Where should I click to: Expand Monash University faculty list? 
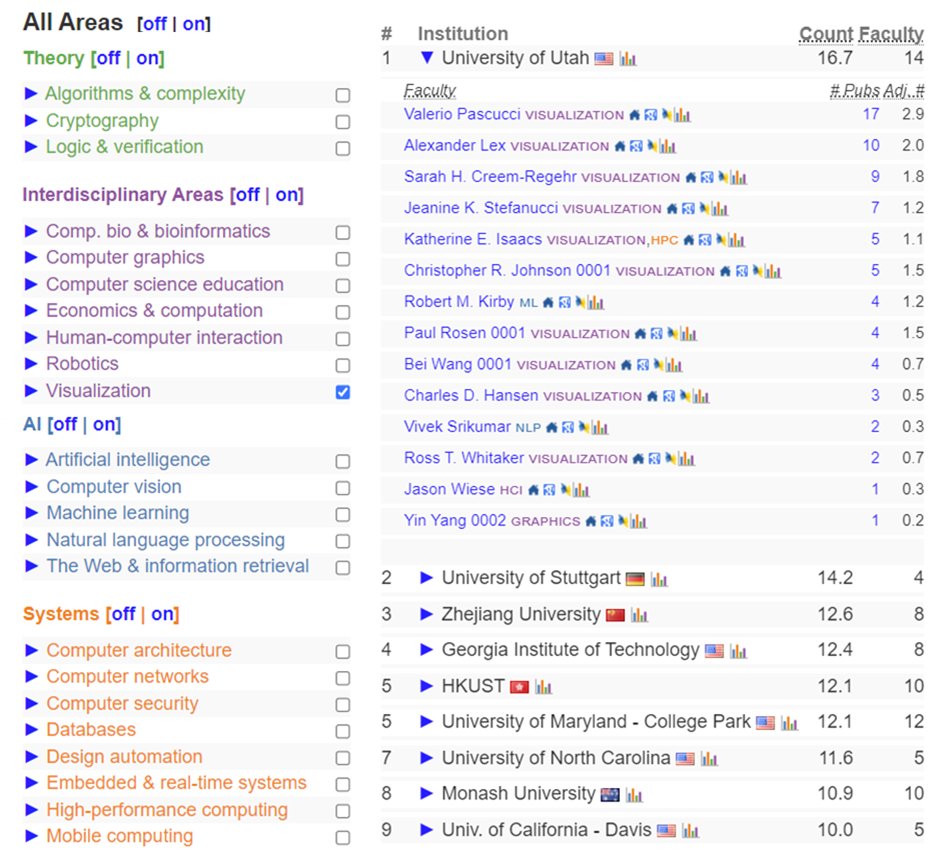[427, 794]
